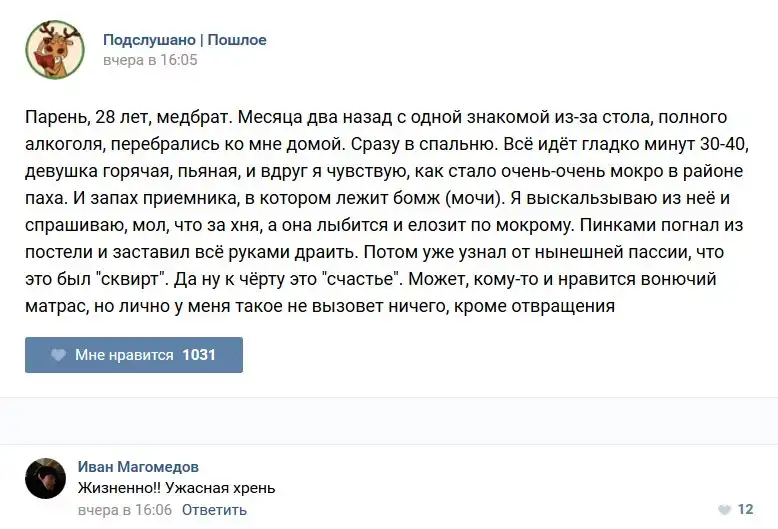Click the 1031 likes counter
Screen dimensions: 778x529
click(x=199, y=355)
